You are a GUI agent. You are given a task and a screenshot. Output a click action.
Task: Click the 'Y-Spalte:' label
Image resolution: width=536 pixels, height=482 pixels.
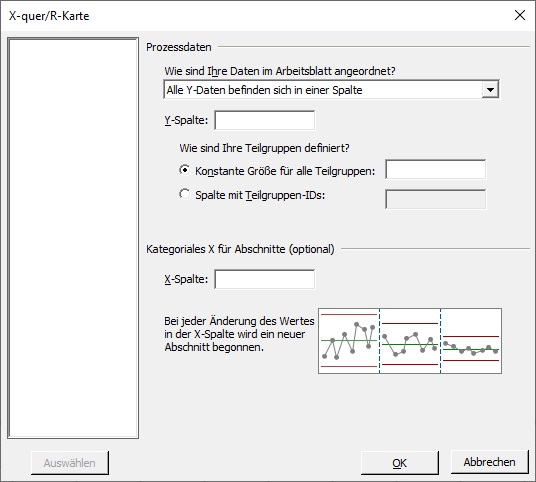pyautogui.click(x=186, y=120)
